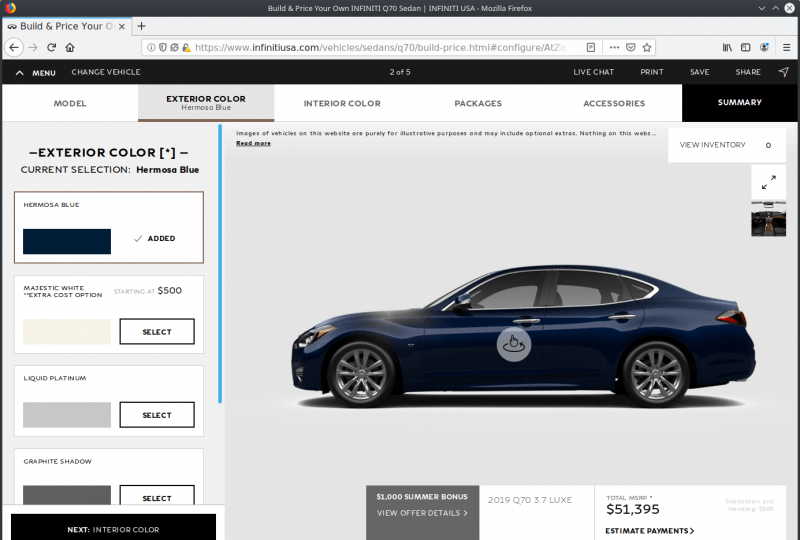Click the Liquid Platinum color swatch
800x540 pixels.
pos(67,415)
